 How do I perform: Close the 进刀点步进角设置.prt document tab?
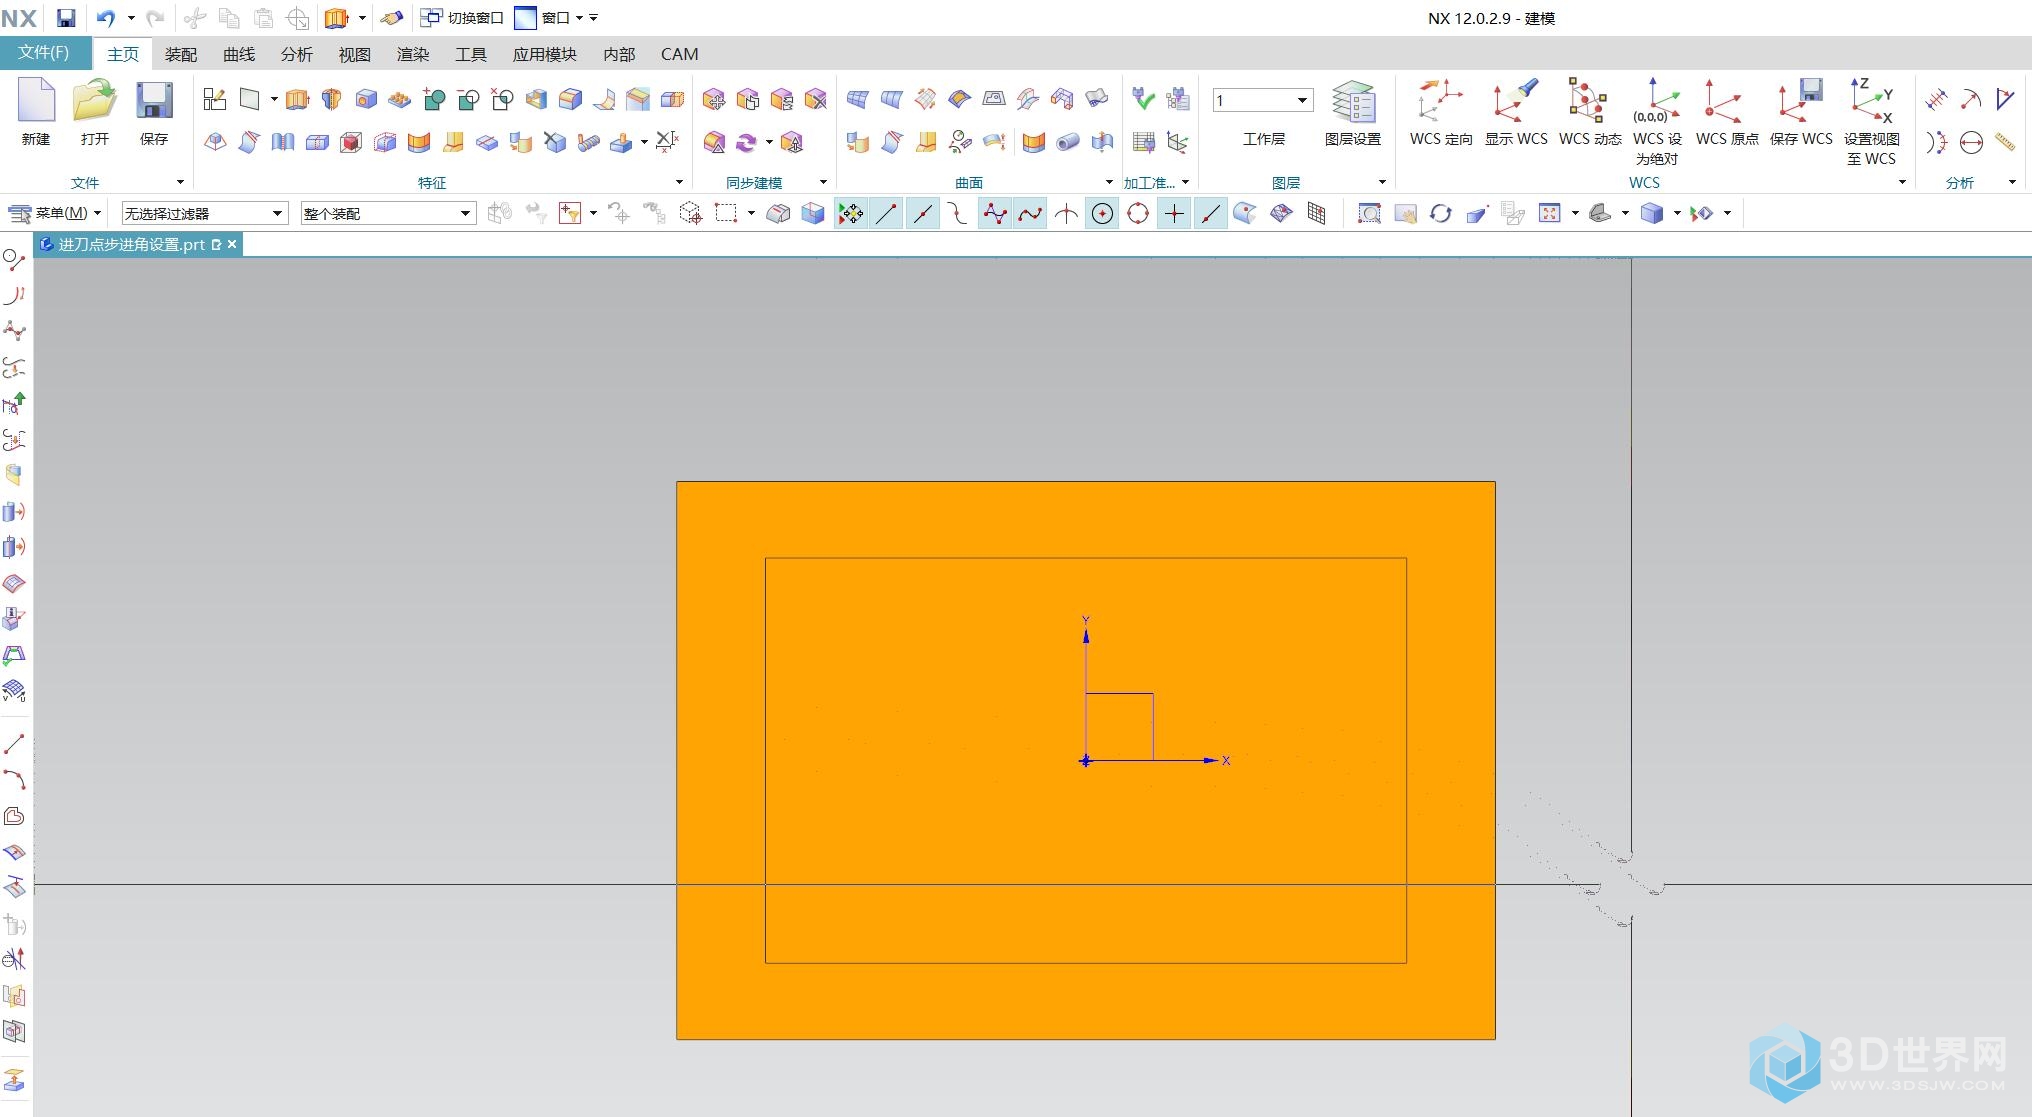tap(232, 244)
